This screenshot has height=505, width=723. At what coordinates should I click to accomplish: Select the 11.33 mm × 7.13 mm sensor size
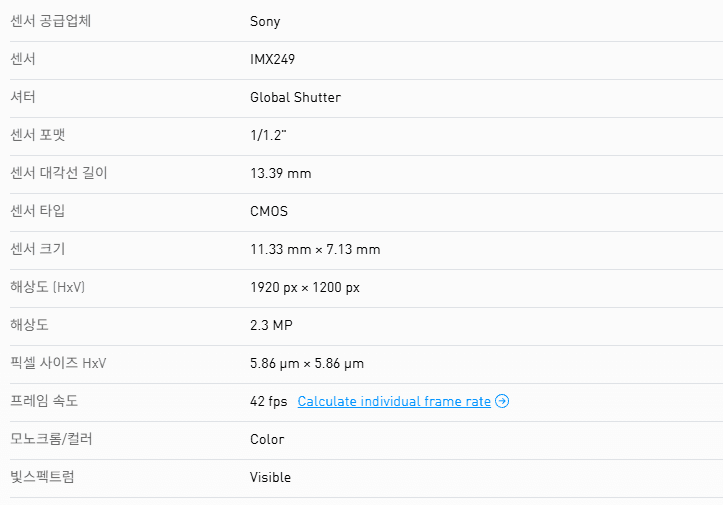315,249
